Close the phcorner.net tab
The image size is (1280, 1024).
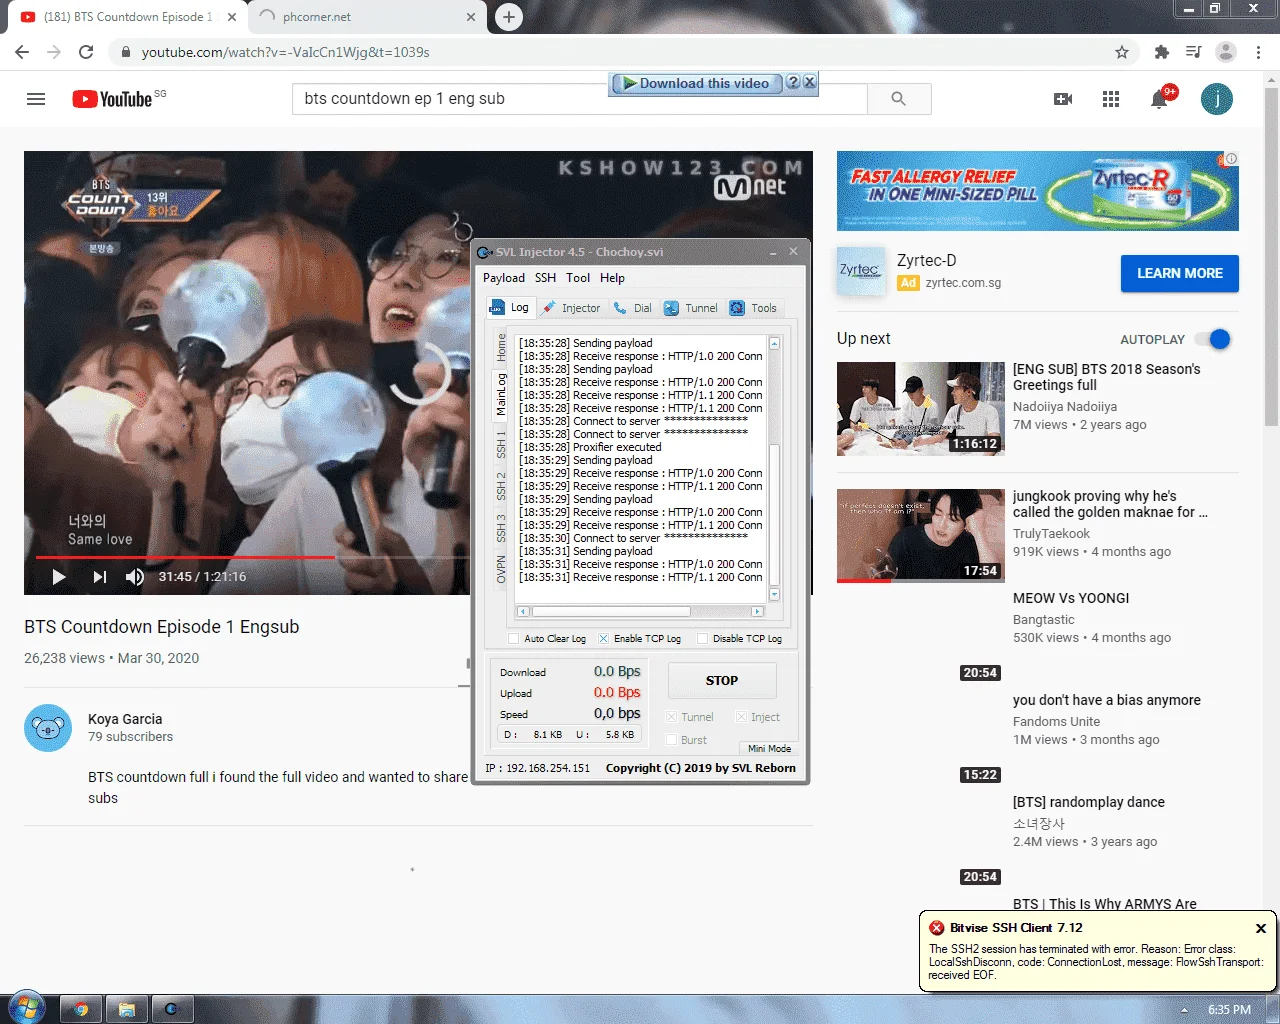click(x=471, y=17)
